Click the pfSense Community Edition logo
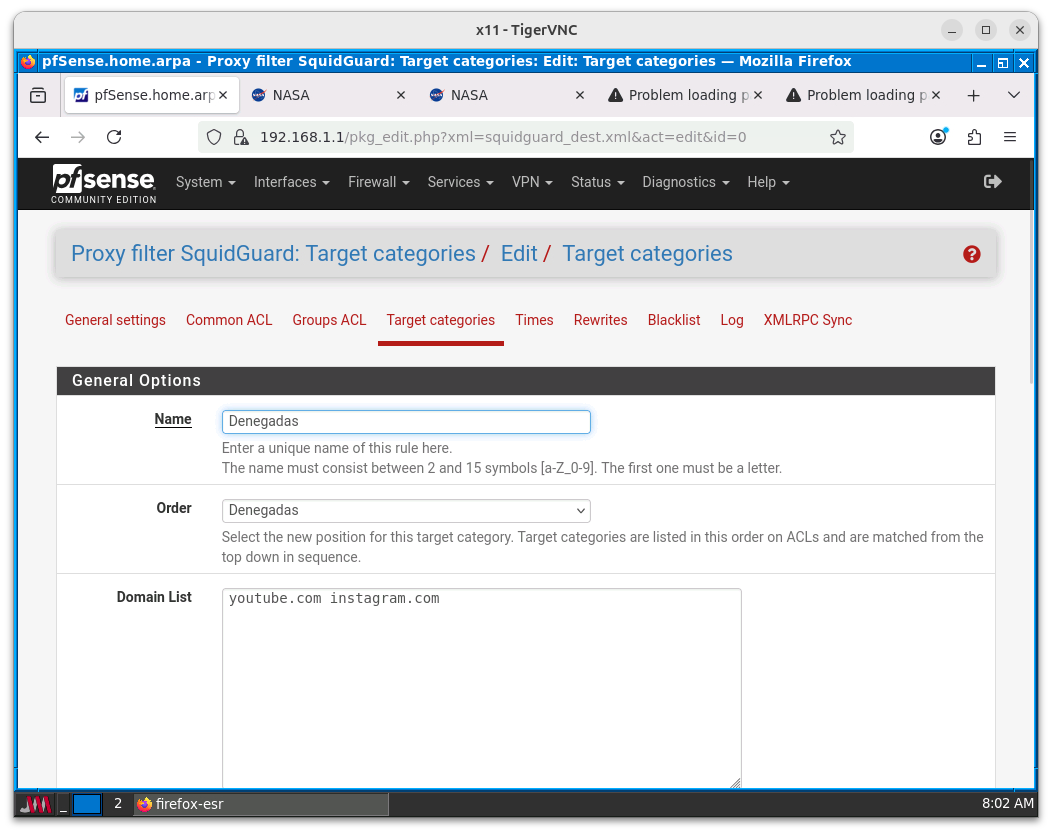 [104, 183]
